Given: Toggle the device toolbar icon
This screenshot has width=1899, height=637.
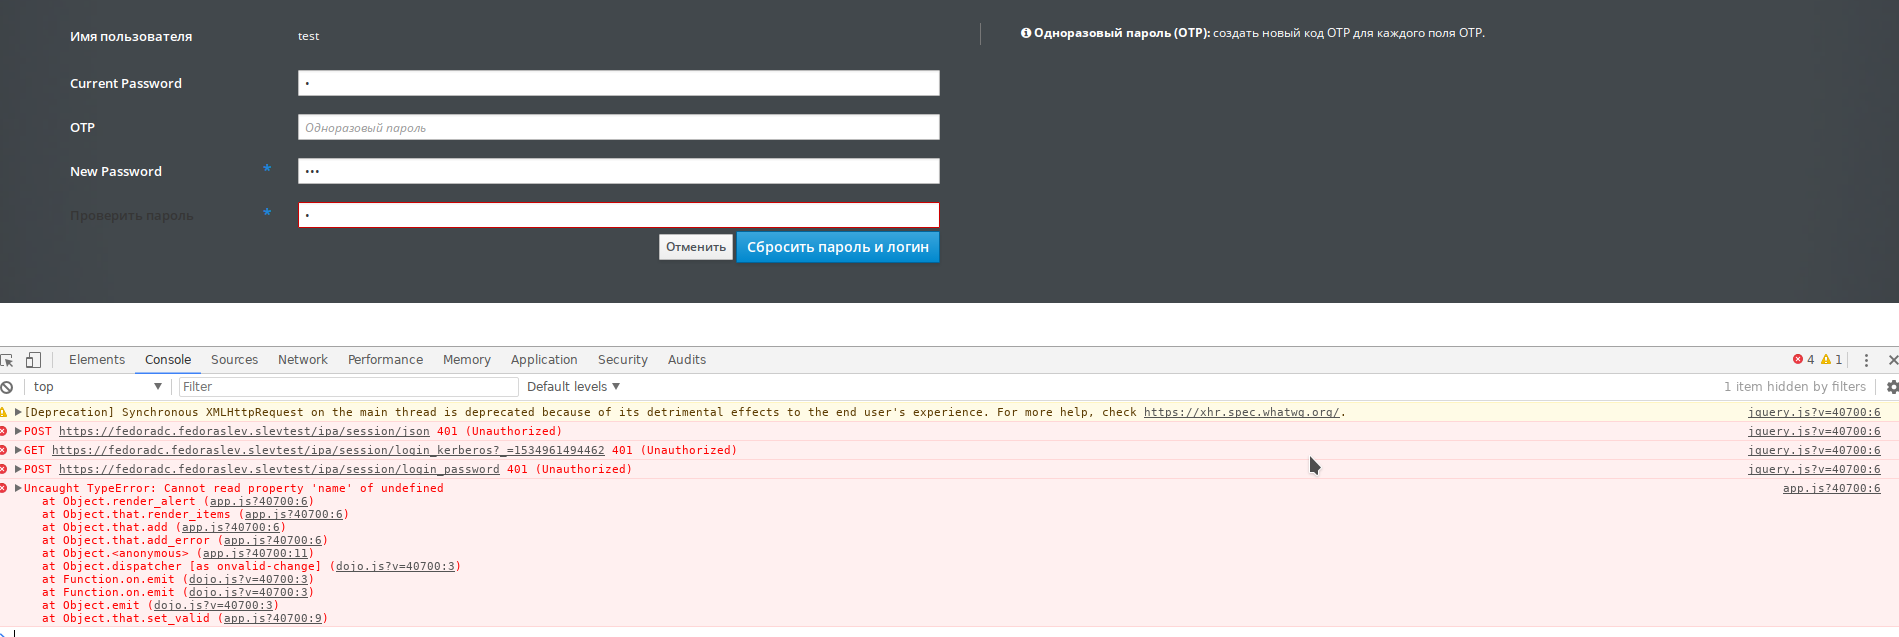Looking at the screenshot, I should (33, 360).
